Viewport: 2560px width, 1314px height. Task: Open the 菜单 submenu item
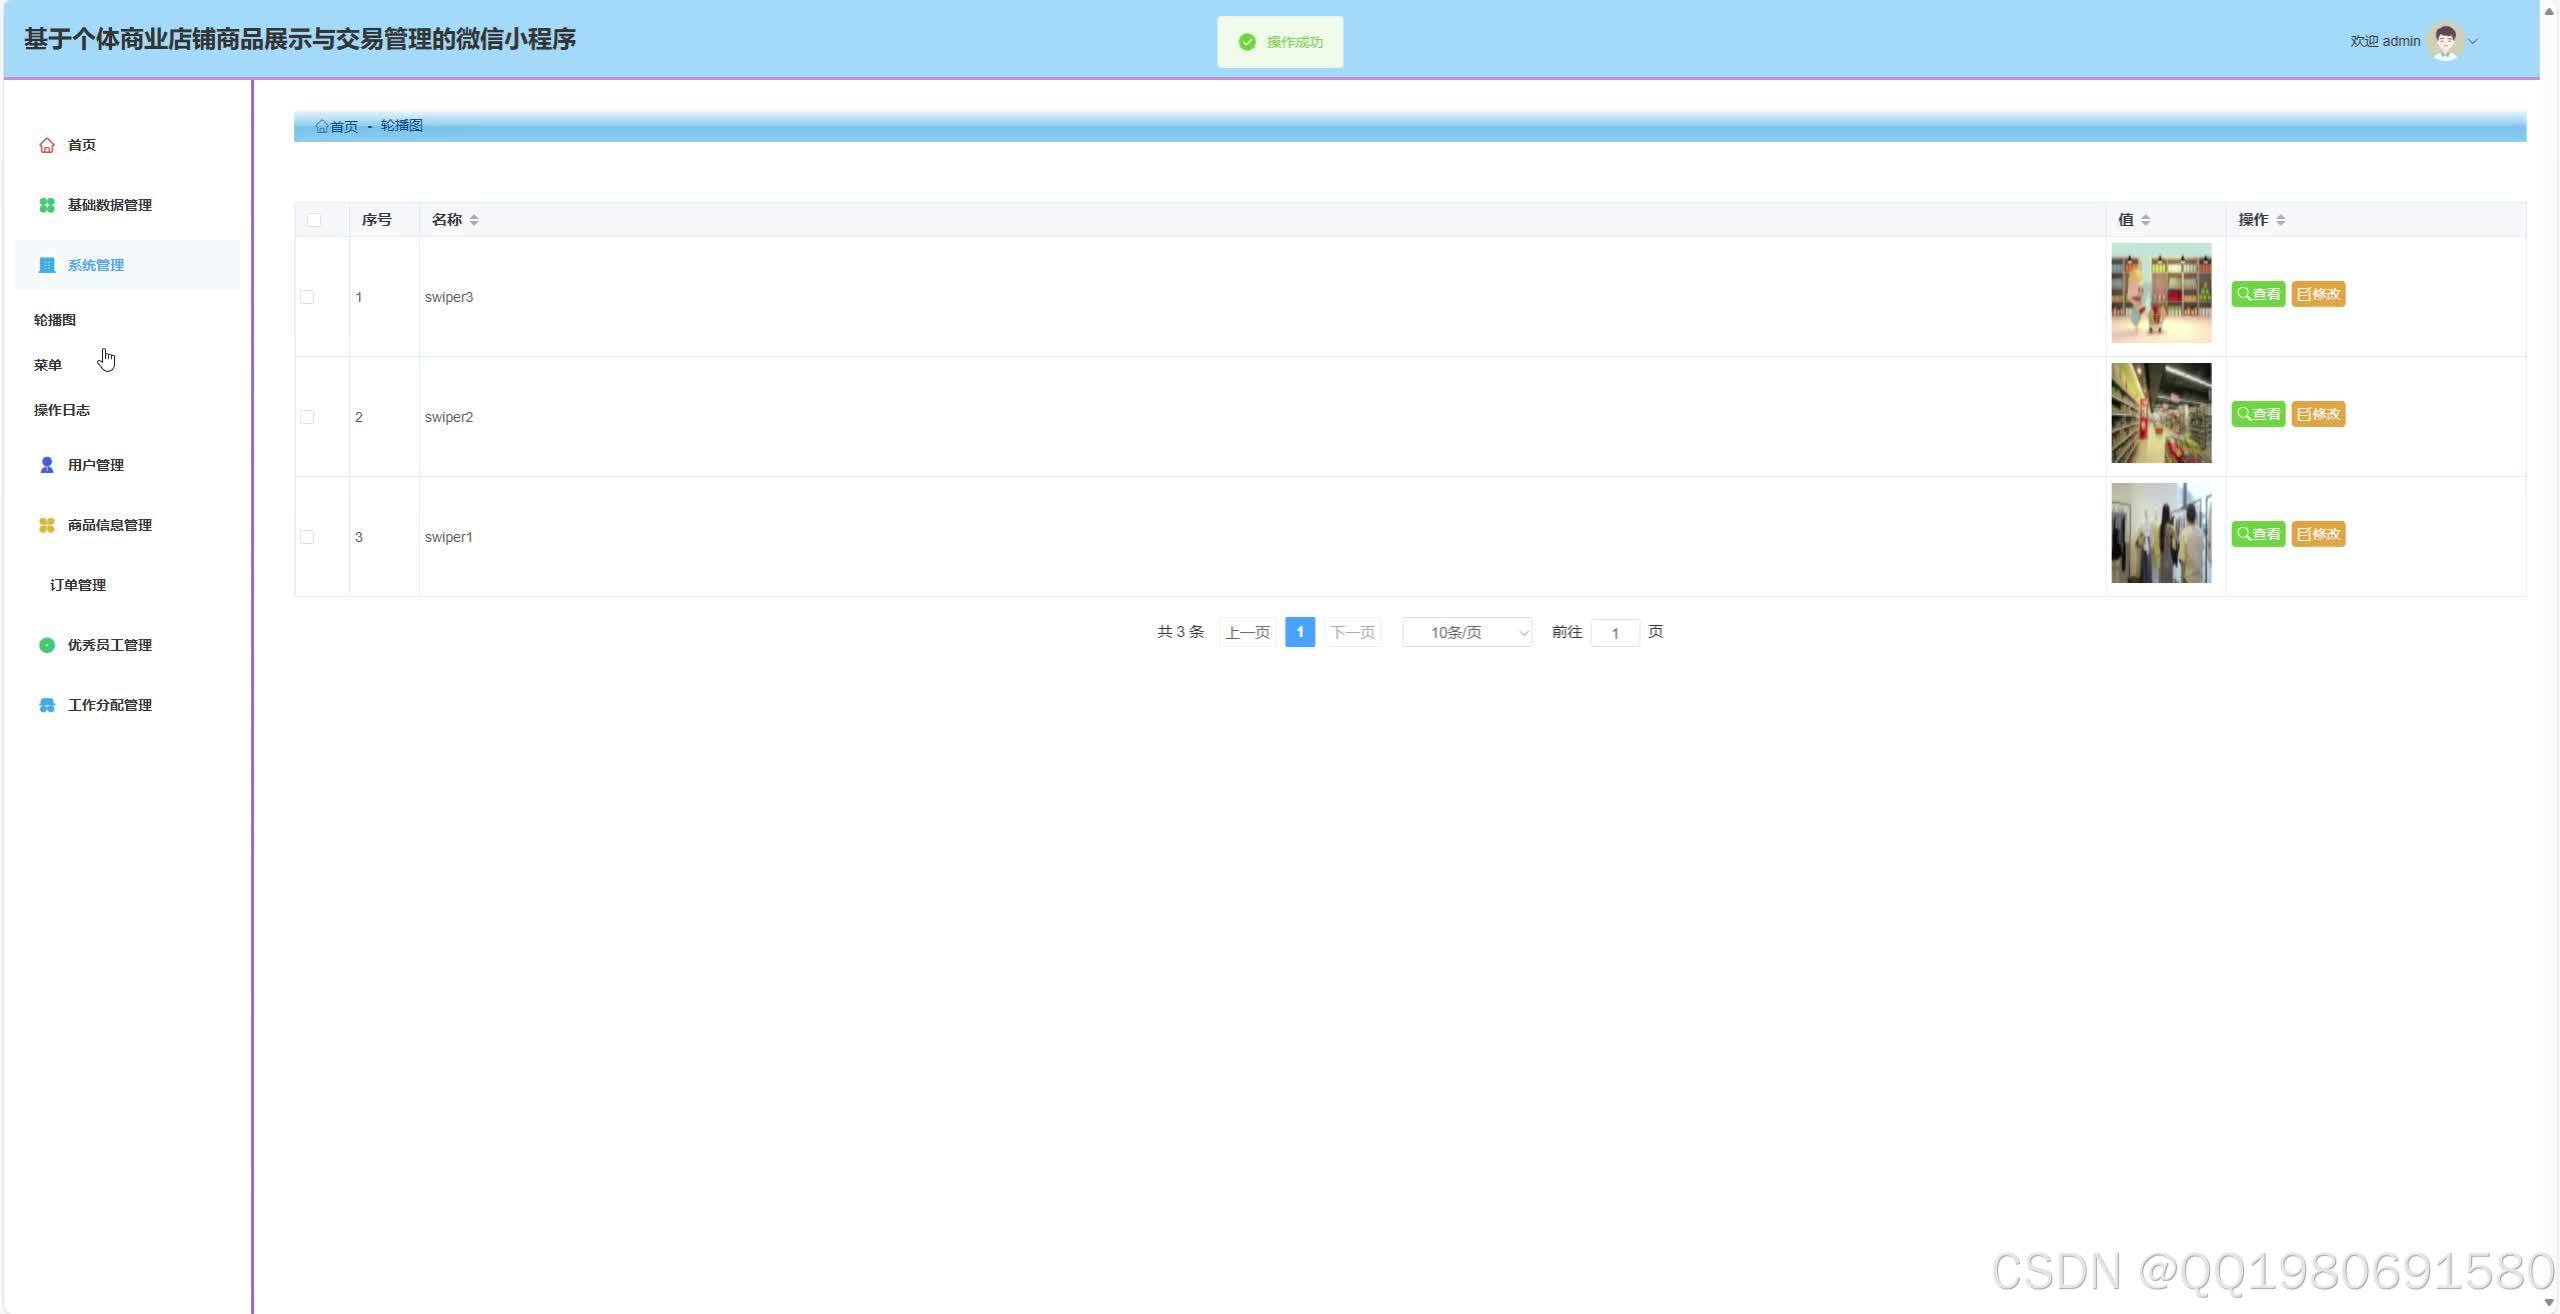[x=48, y=365]
